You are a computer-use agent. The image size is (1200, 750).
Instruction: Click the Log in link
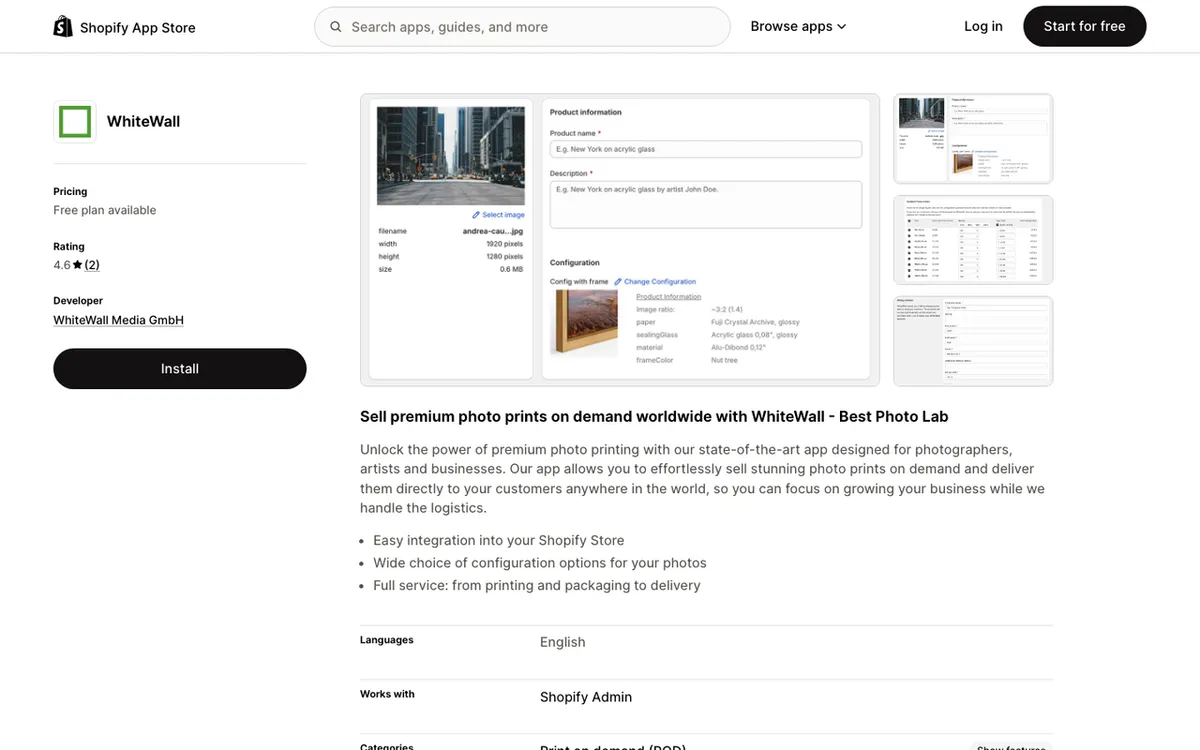983,27
